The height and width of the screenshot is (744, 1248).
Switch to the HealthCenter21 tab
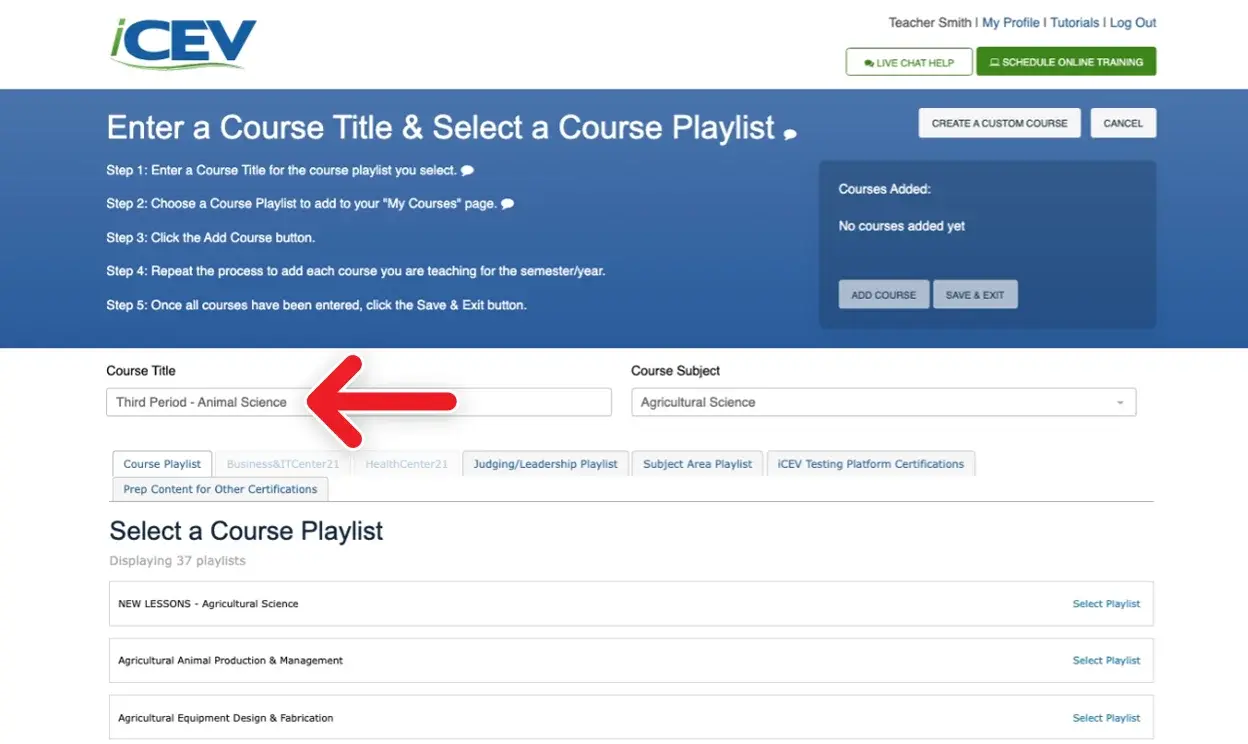coord(406,464)
